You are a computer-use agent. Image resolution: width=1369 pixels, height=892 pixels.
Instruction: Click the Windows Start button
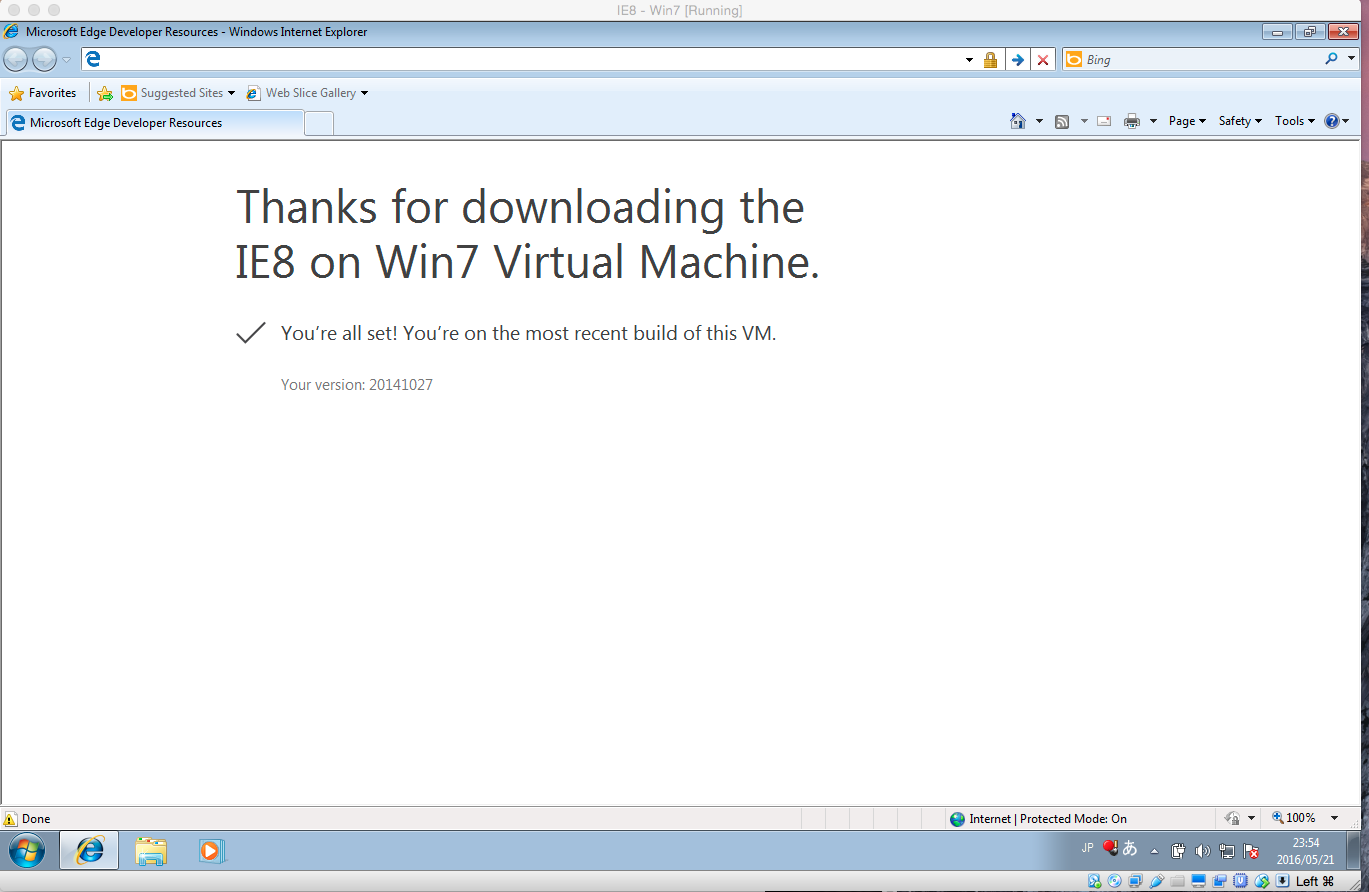point(26,851)
